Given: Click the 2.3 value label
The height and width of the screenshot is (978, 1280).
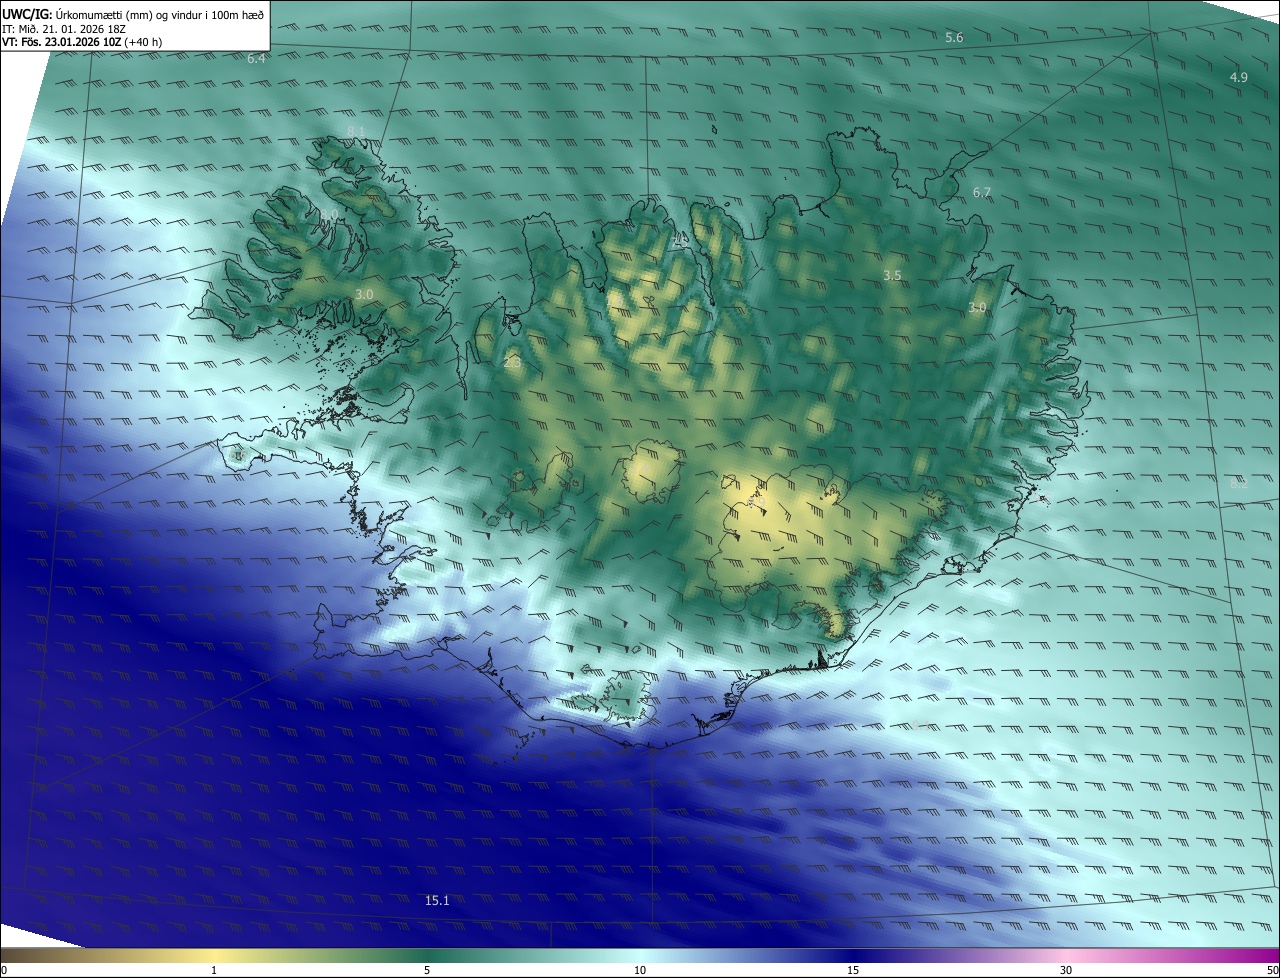Looking at the screenshot, I should [512, 362].
